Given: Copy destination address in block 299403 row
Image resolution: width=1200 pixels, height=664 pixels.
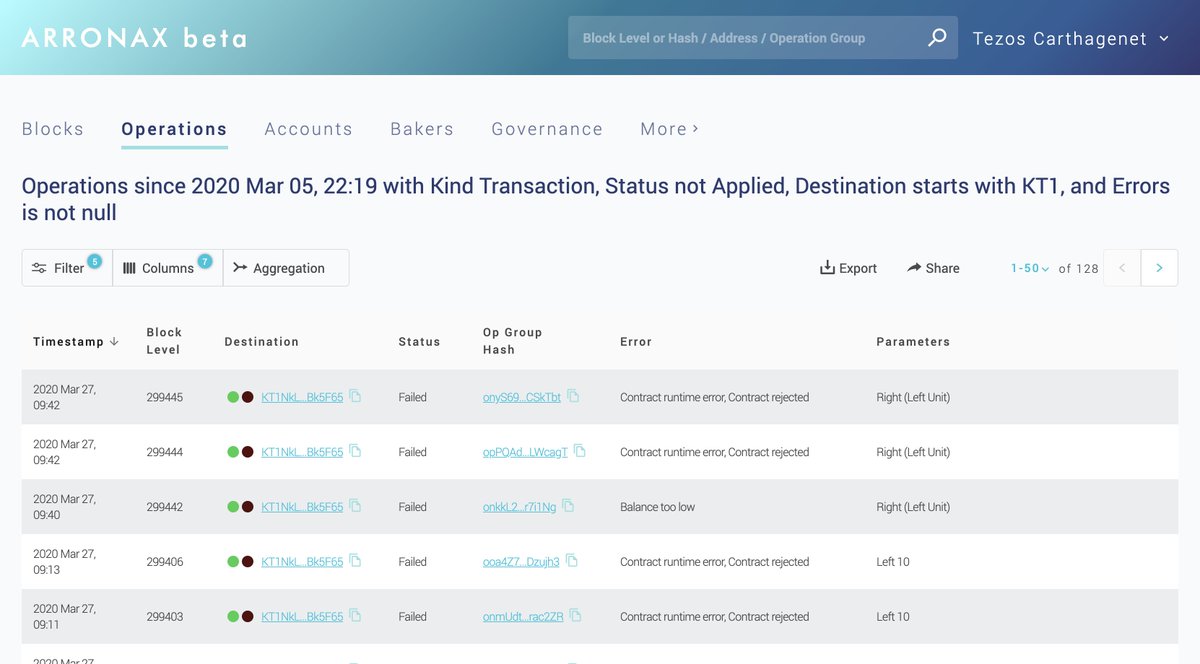Looking at the screenshot, I should click(355, 616).
